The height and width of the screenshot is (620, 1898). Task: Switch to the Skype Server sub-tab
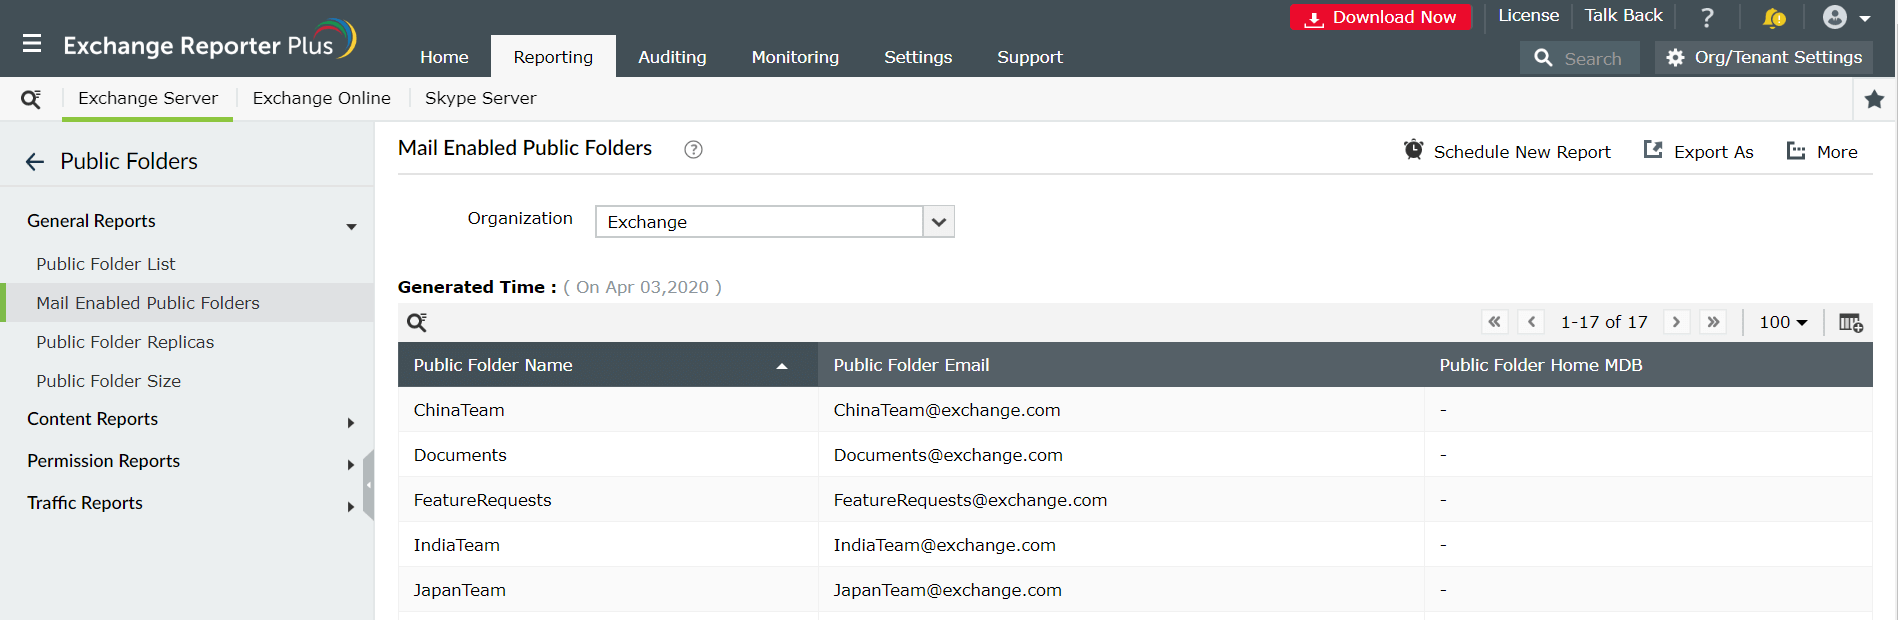[x=480, y=98]
